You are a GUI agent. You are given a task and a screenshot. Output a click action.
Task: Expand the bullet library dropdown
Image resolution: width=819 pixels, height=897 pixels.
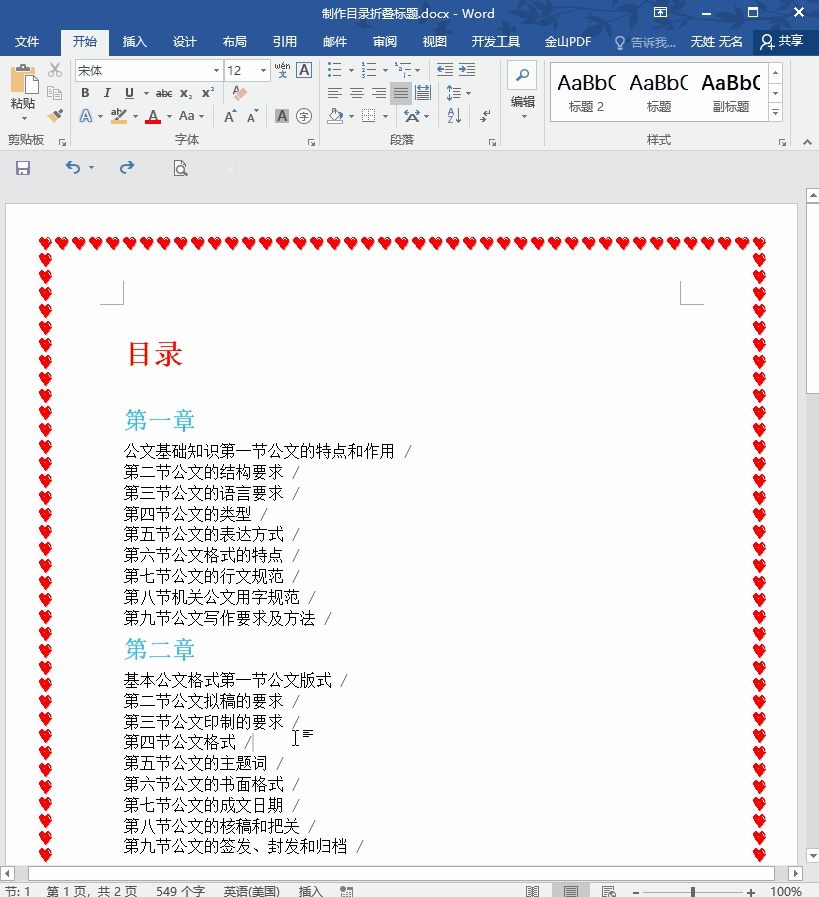[351, 70]
